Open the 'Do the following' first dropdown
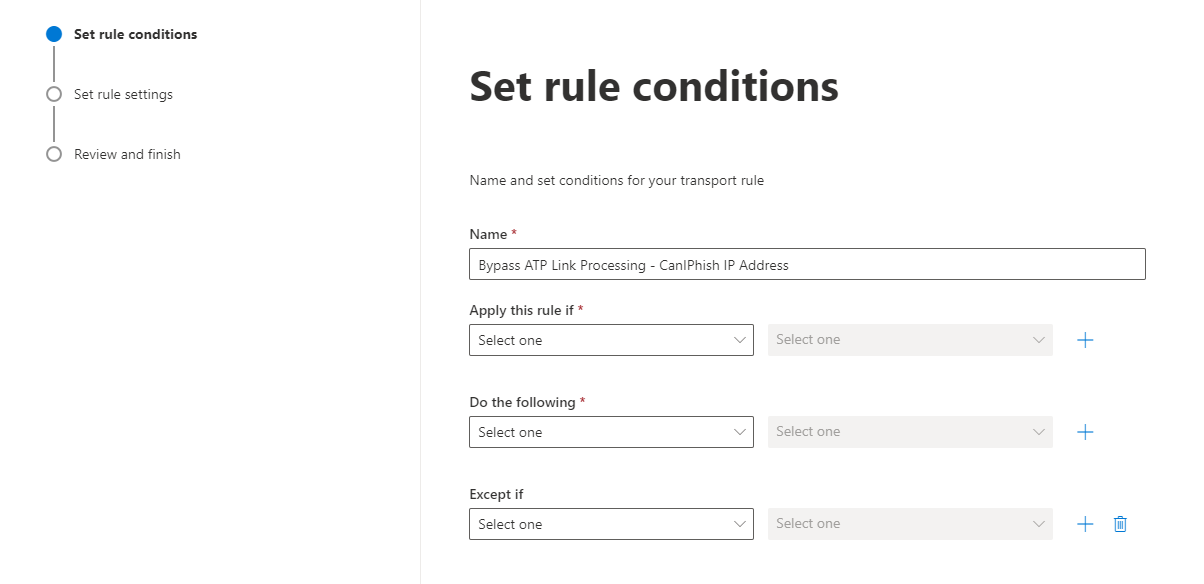Viewport: 1204px width, 584px height. pyautogui.click(x=611, y=432)
